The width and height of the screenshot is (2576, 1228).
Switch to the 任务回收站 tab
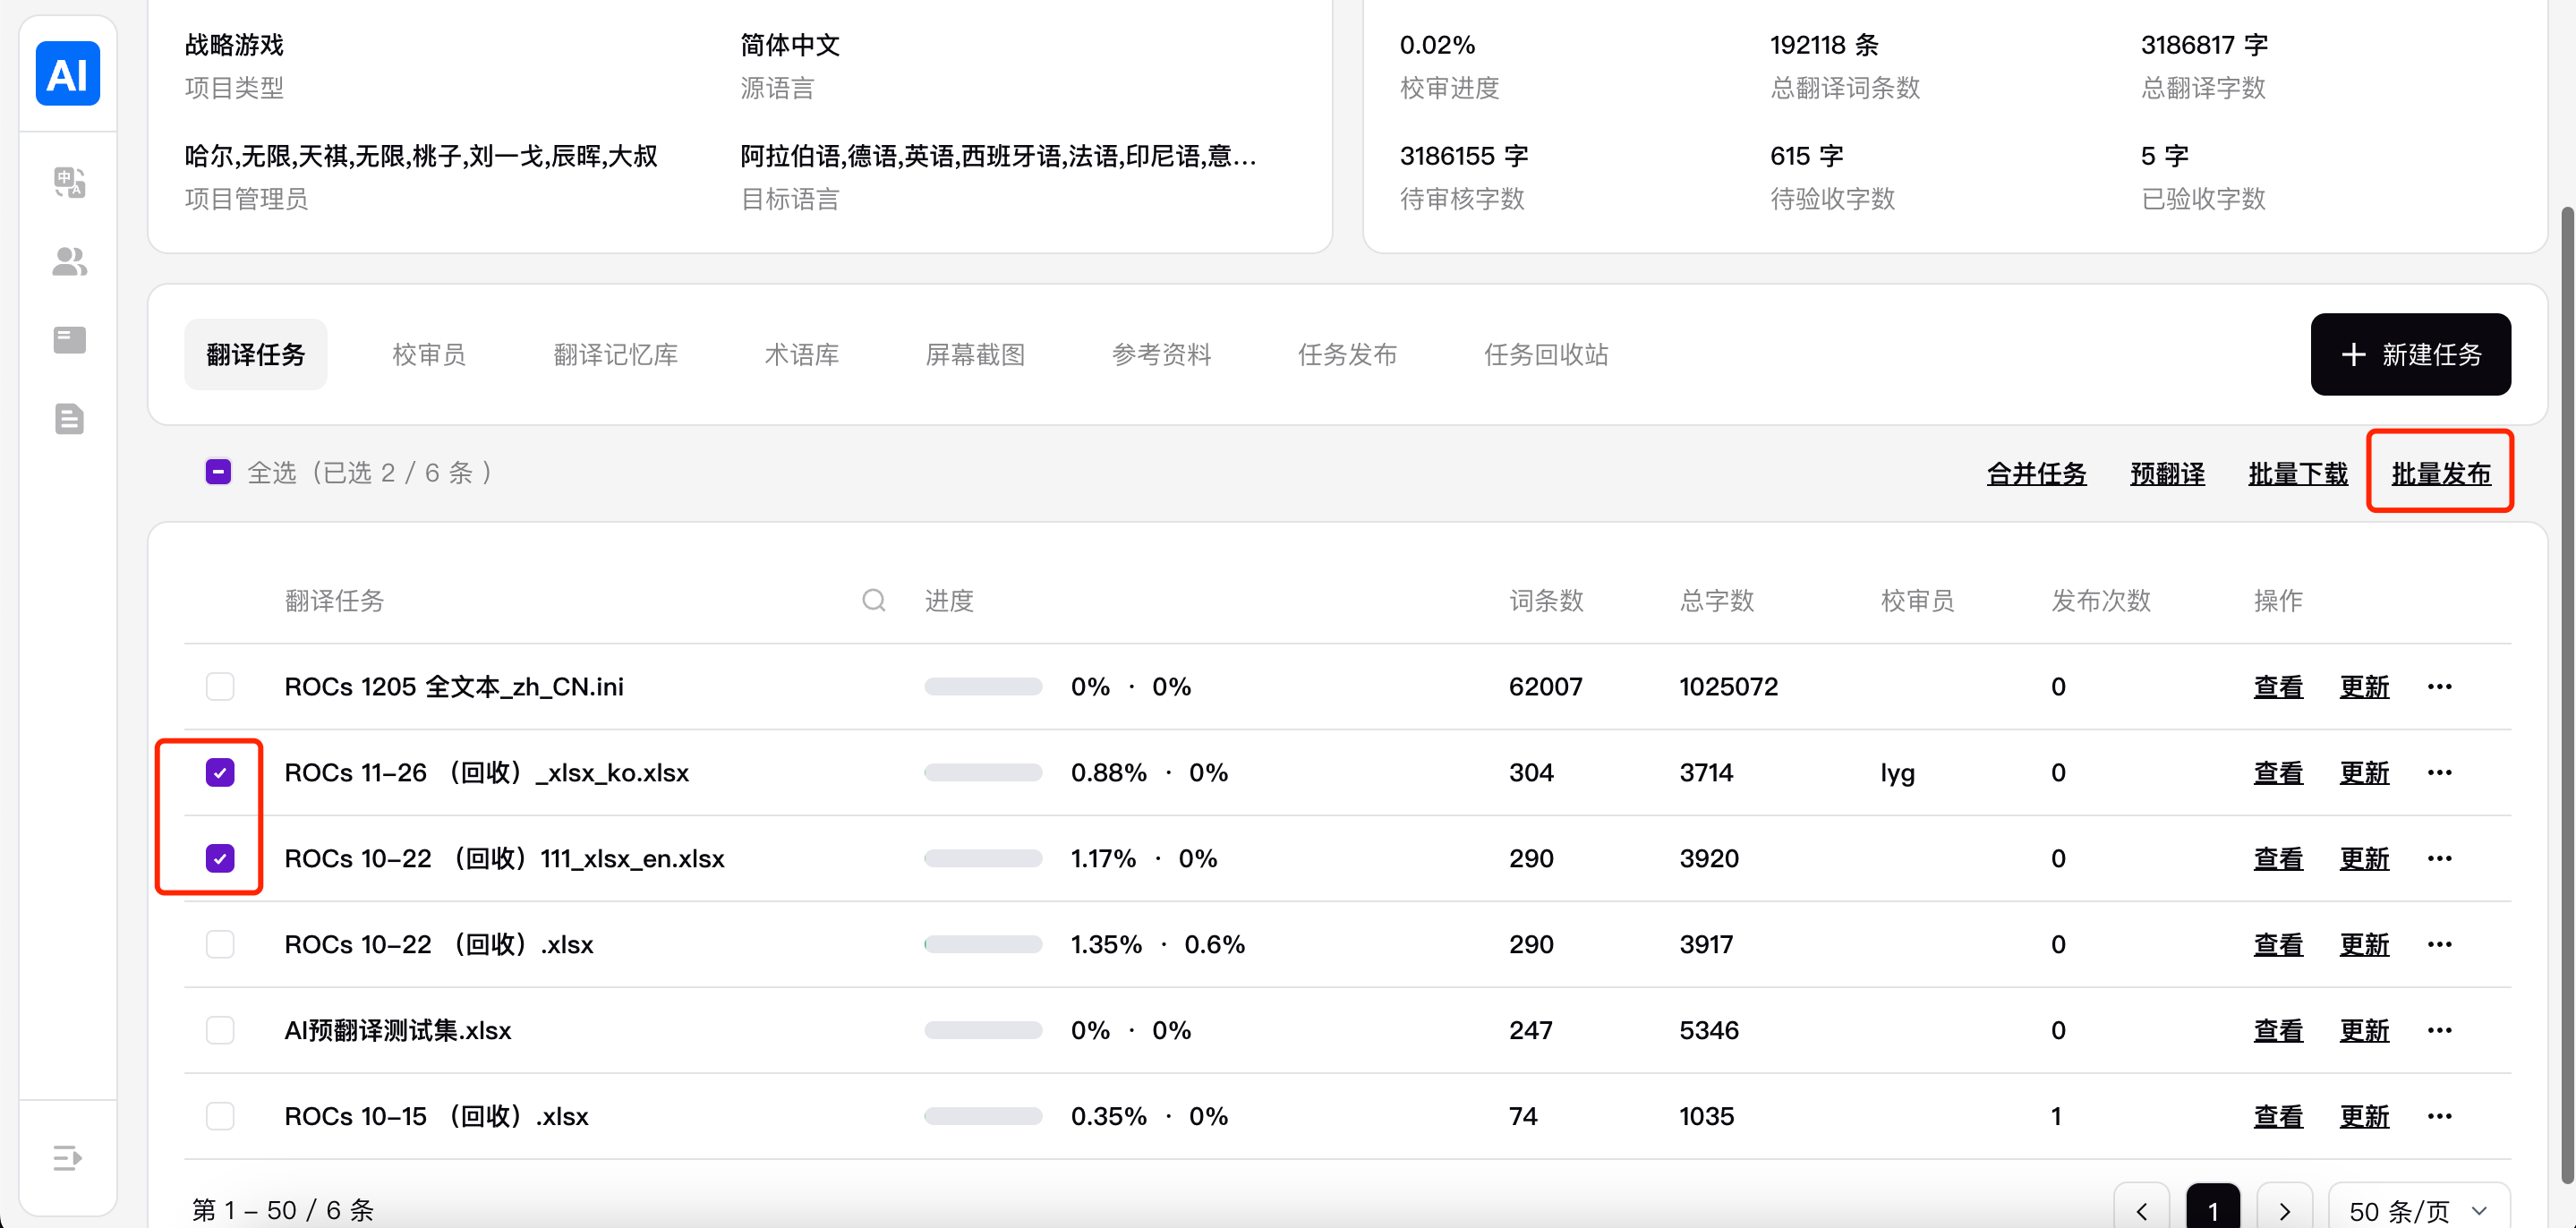pyautogui.click(x=1545, y=355)
